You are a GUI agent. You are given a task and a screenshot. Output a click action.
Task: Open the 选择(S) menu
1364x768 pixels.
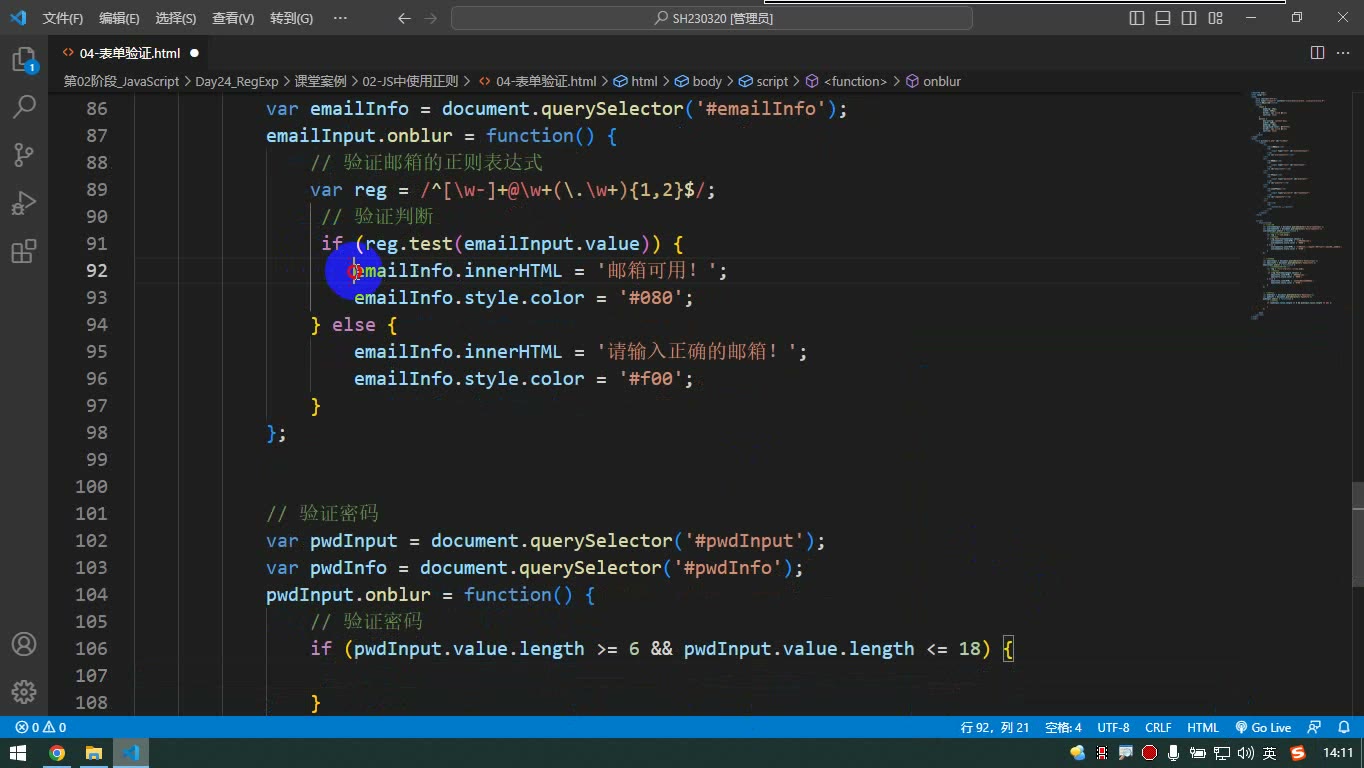tap(176, 18)
